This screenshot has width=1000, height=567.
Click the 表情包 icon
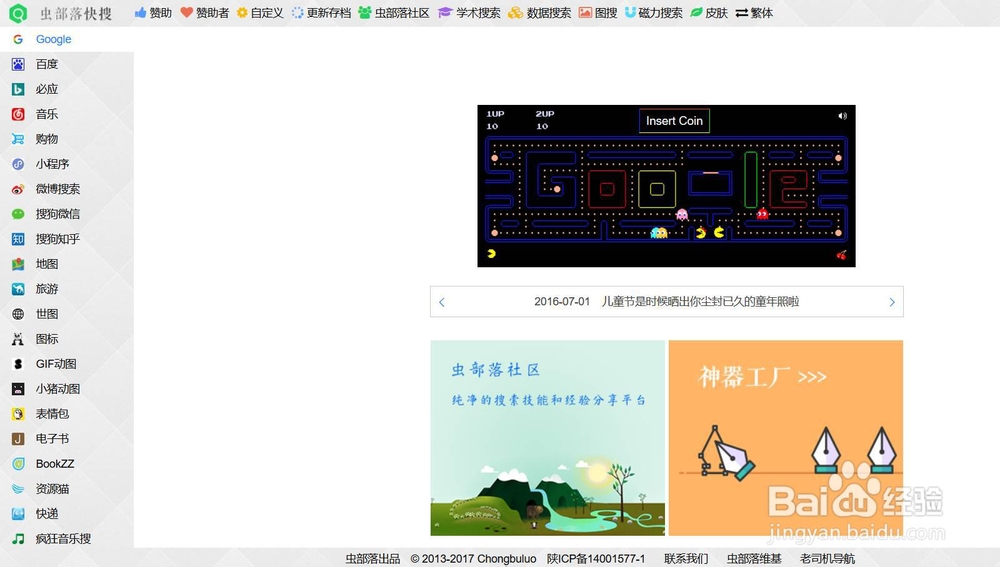click(18, 414)
